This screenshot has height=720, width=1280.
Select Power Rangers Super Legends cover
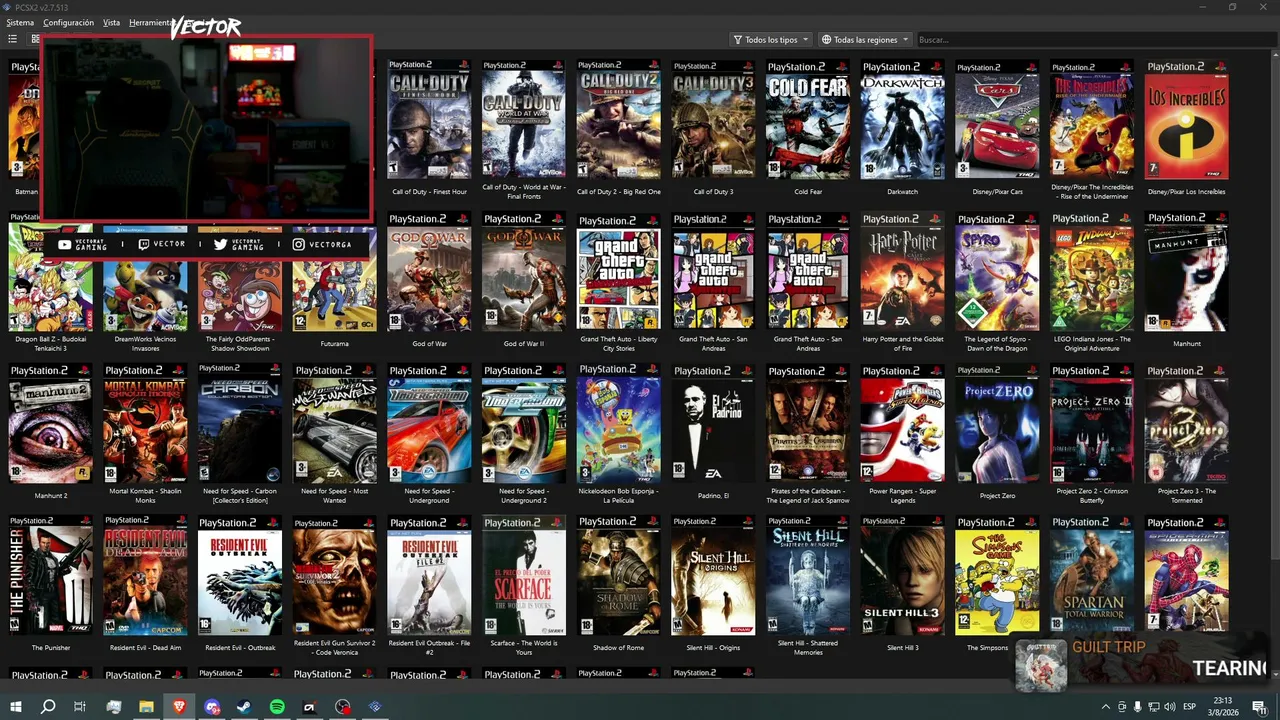coord(903,423)
